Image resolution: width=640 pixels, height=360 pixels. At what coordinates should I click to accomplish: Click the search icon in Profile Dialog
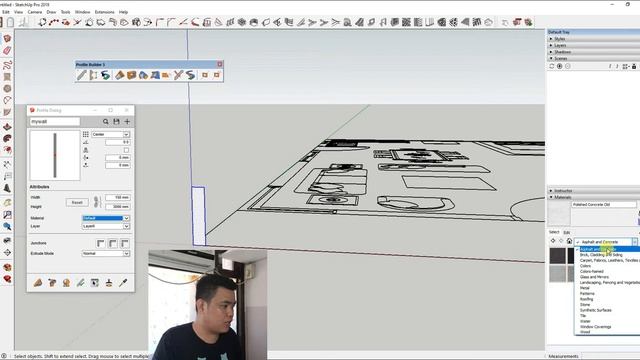(x=106, y=122)
